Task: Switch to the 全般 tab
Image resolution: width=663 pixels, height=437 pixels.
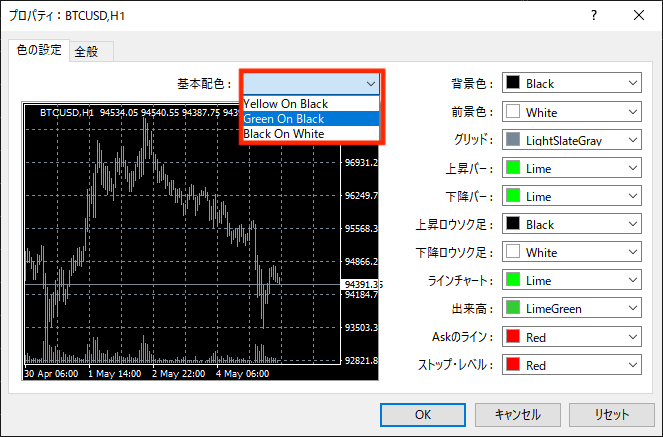Action: tap(91, 52)
